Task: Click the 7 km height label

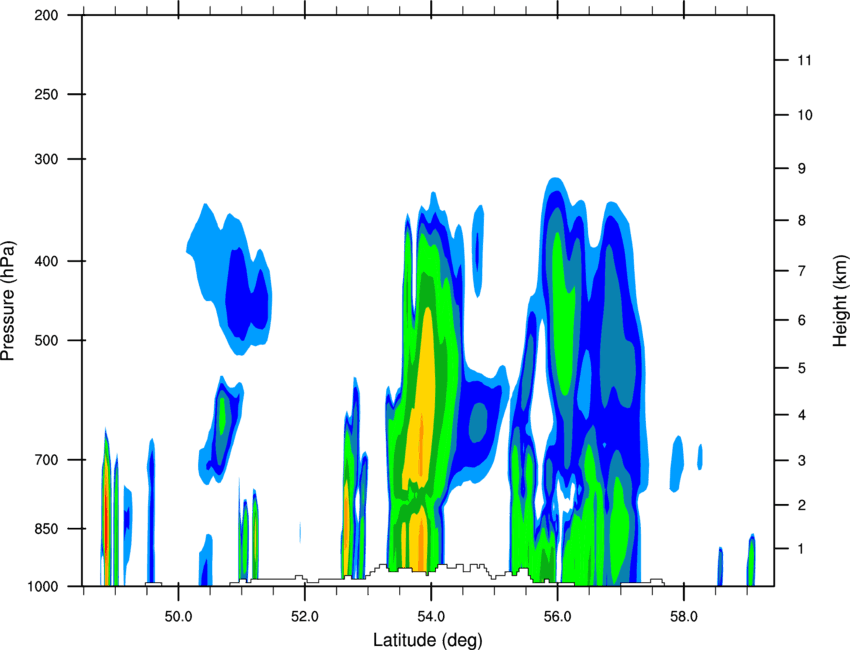Action: point(801,271)
